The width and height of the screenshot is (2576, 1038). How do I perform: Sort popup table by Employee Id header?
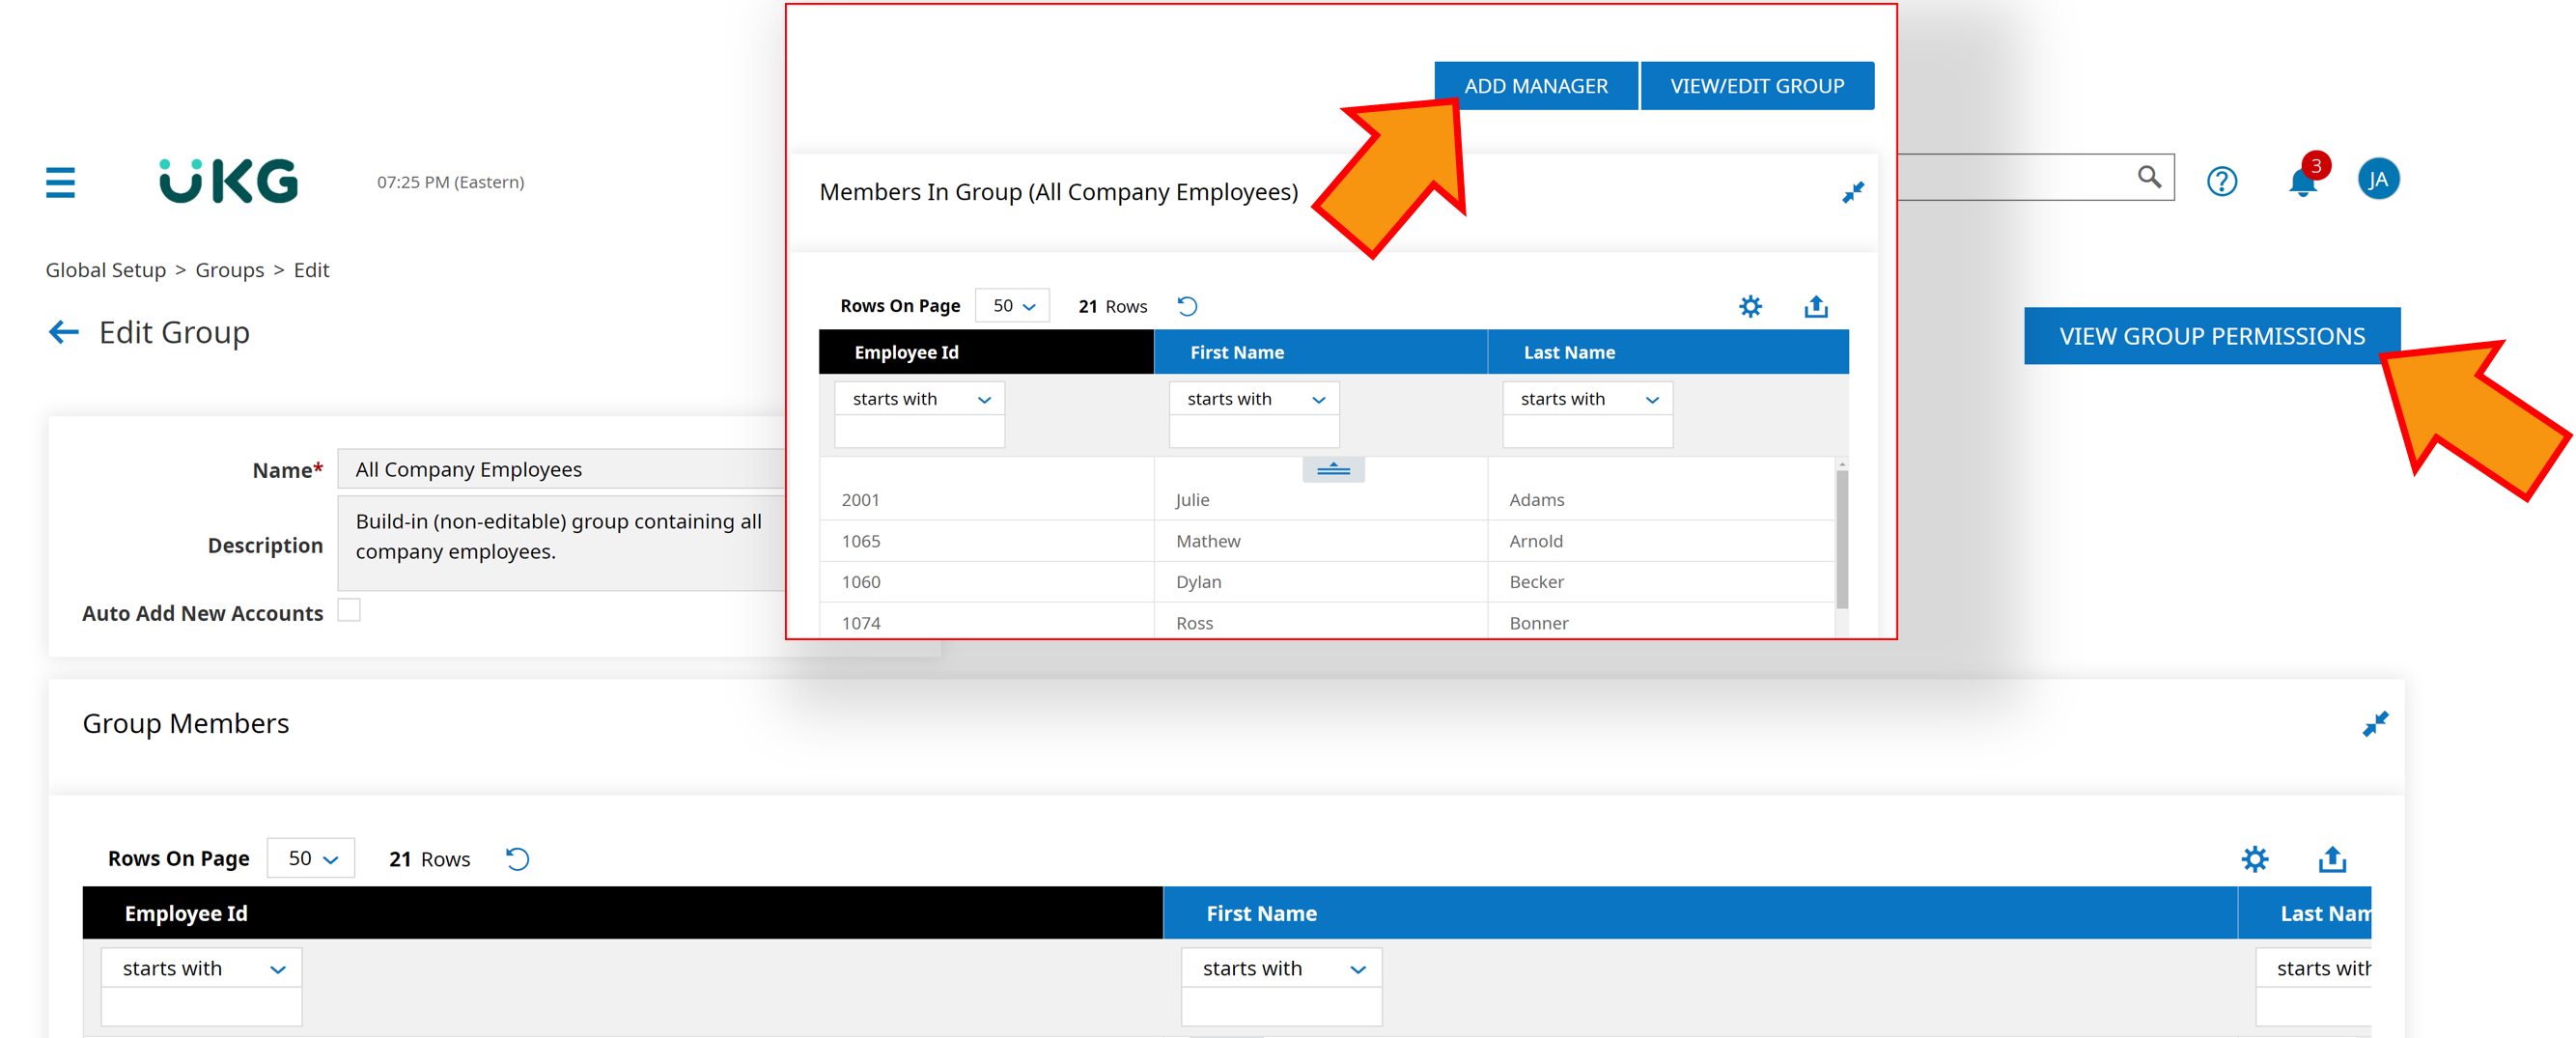pyautogui.click(x=986, y=352)
